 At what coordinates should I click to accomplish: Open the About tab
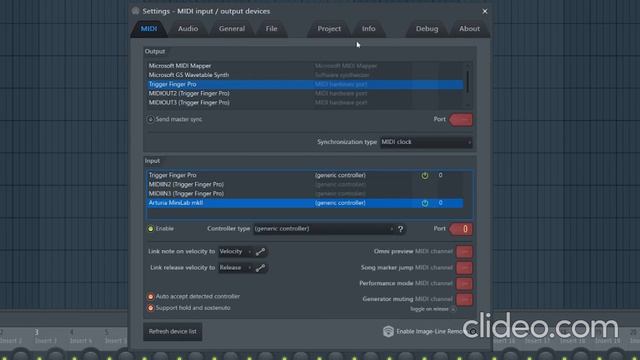coord(469,29)
